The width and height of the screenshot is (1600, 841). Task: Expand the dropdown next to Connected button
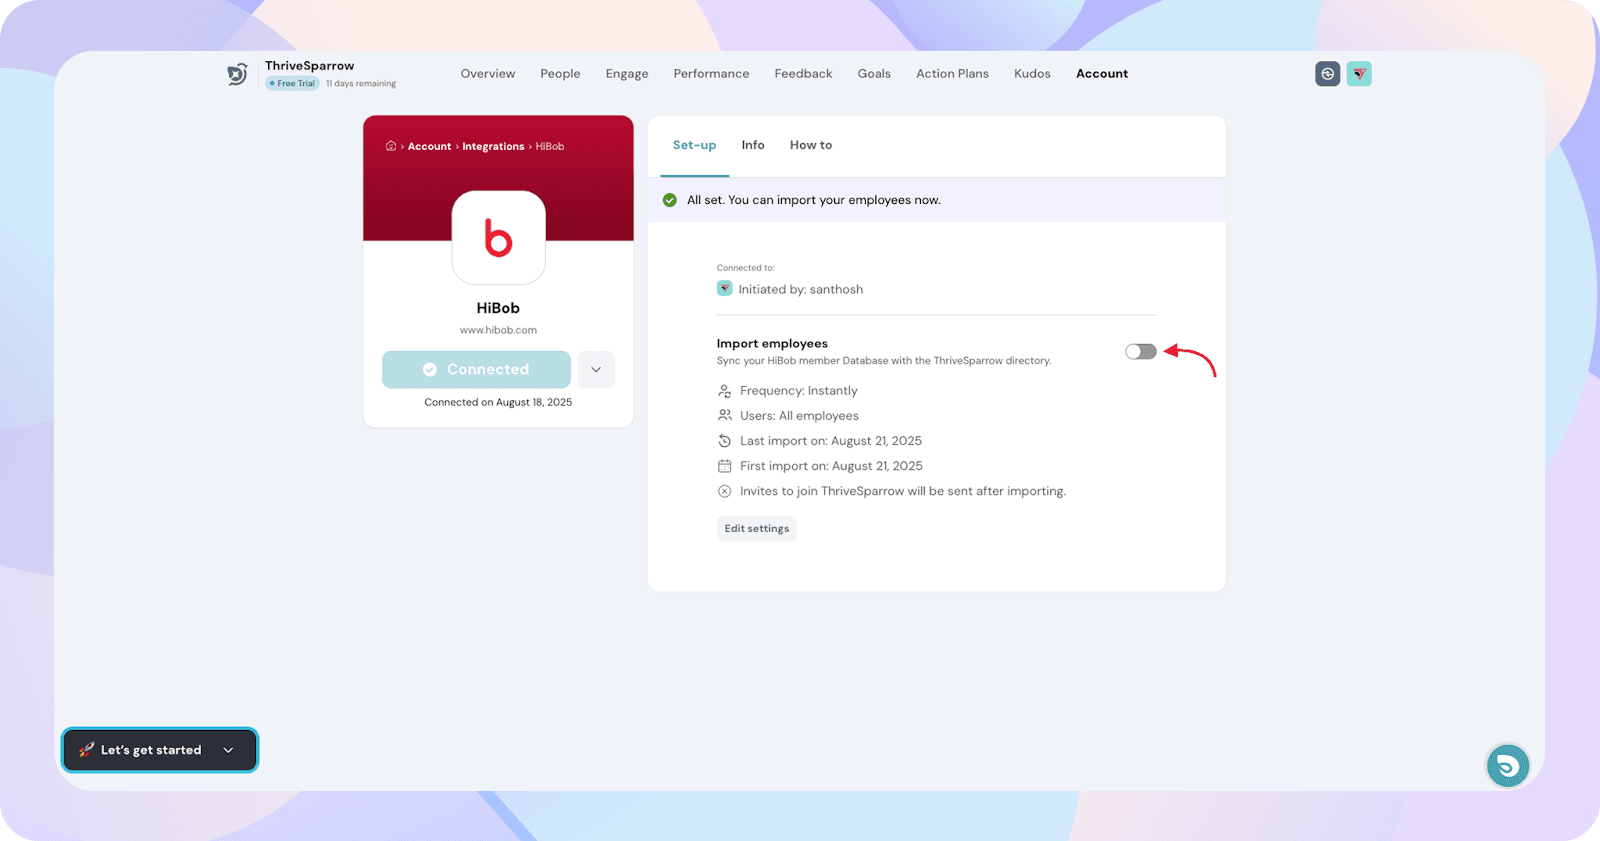[596, 369]
